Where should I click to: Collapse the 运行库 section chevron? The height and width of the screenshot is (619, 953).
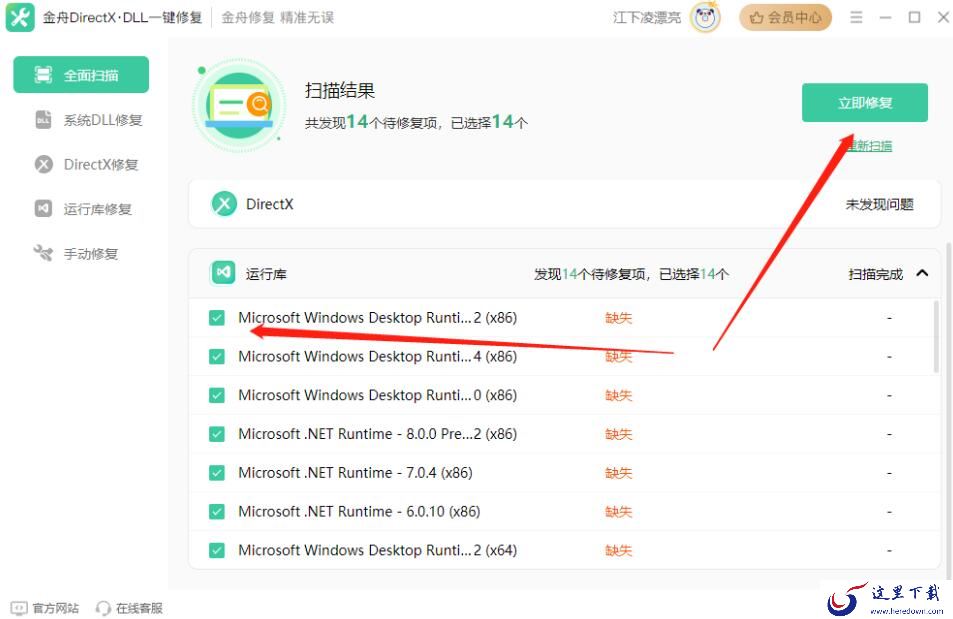922,273
